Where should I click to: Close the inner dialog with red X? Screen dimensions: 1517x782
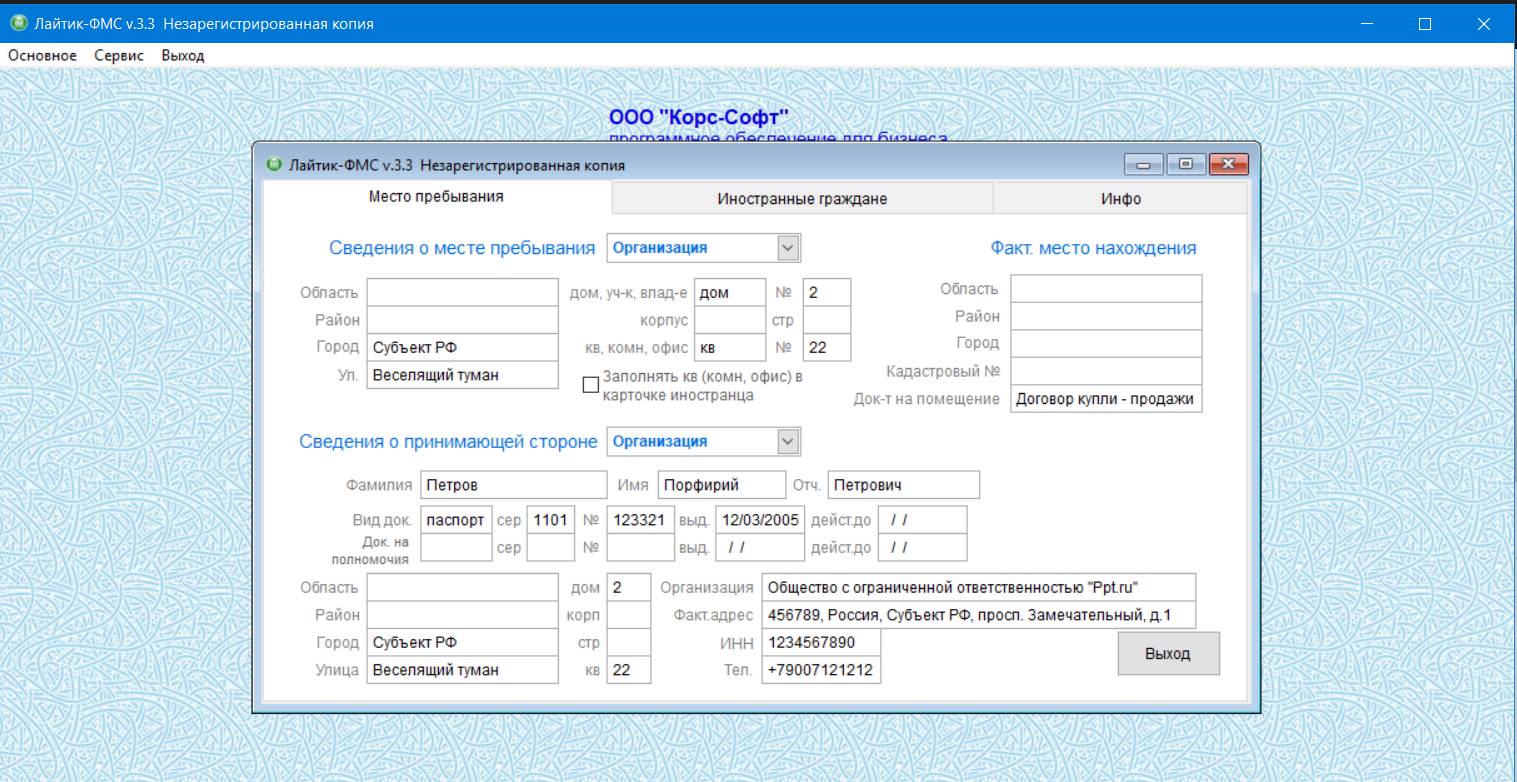tap(1229, 165)
